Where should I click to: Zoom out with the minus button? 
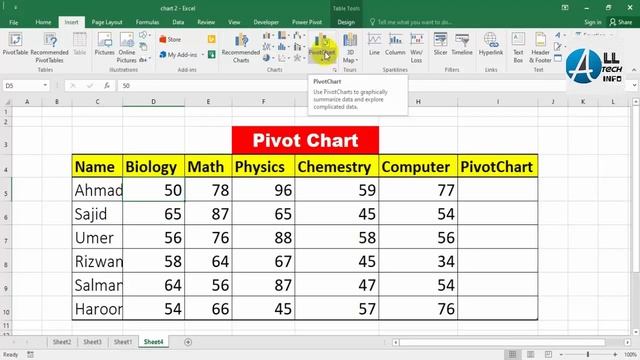tap(561, 354)
